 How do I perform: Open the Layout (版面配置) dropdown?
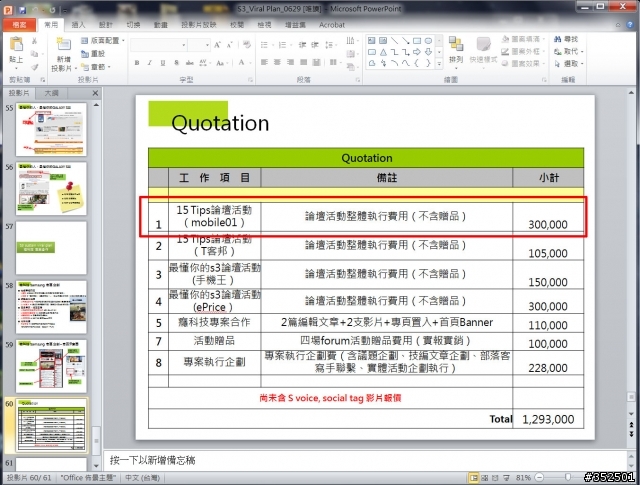103,40
